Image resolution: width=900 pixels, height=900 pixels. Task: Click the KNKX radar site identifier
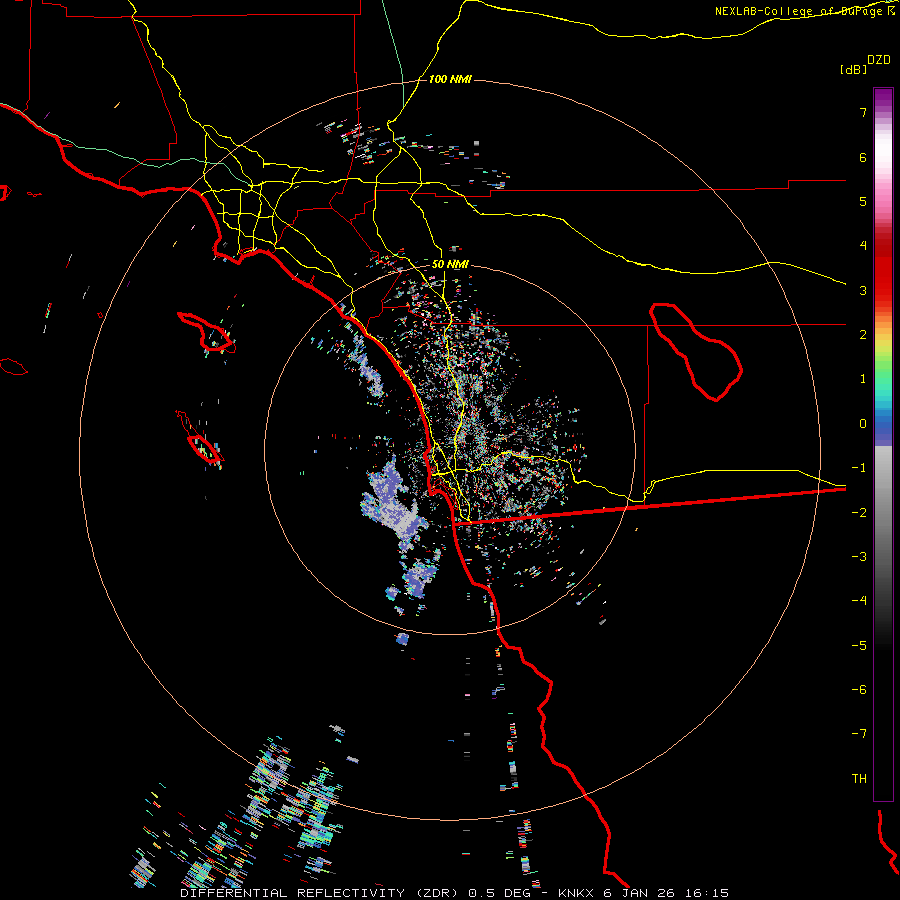click(576, 893)
